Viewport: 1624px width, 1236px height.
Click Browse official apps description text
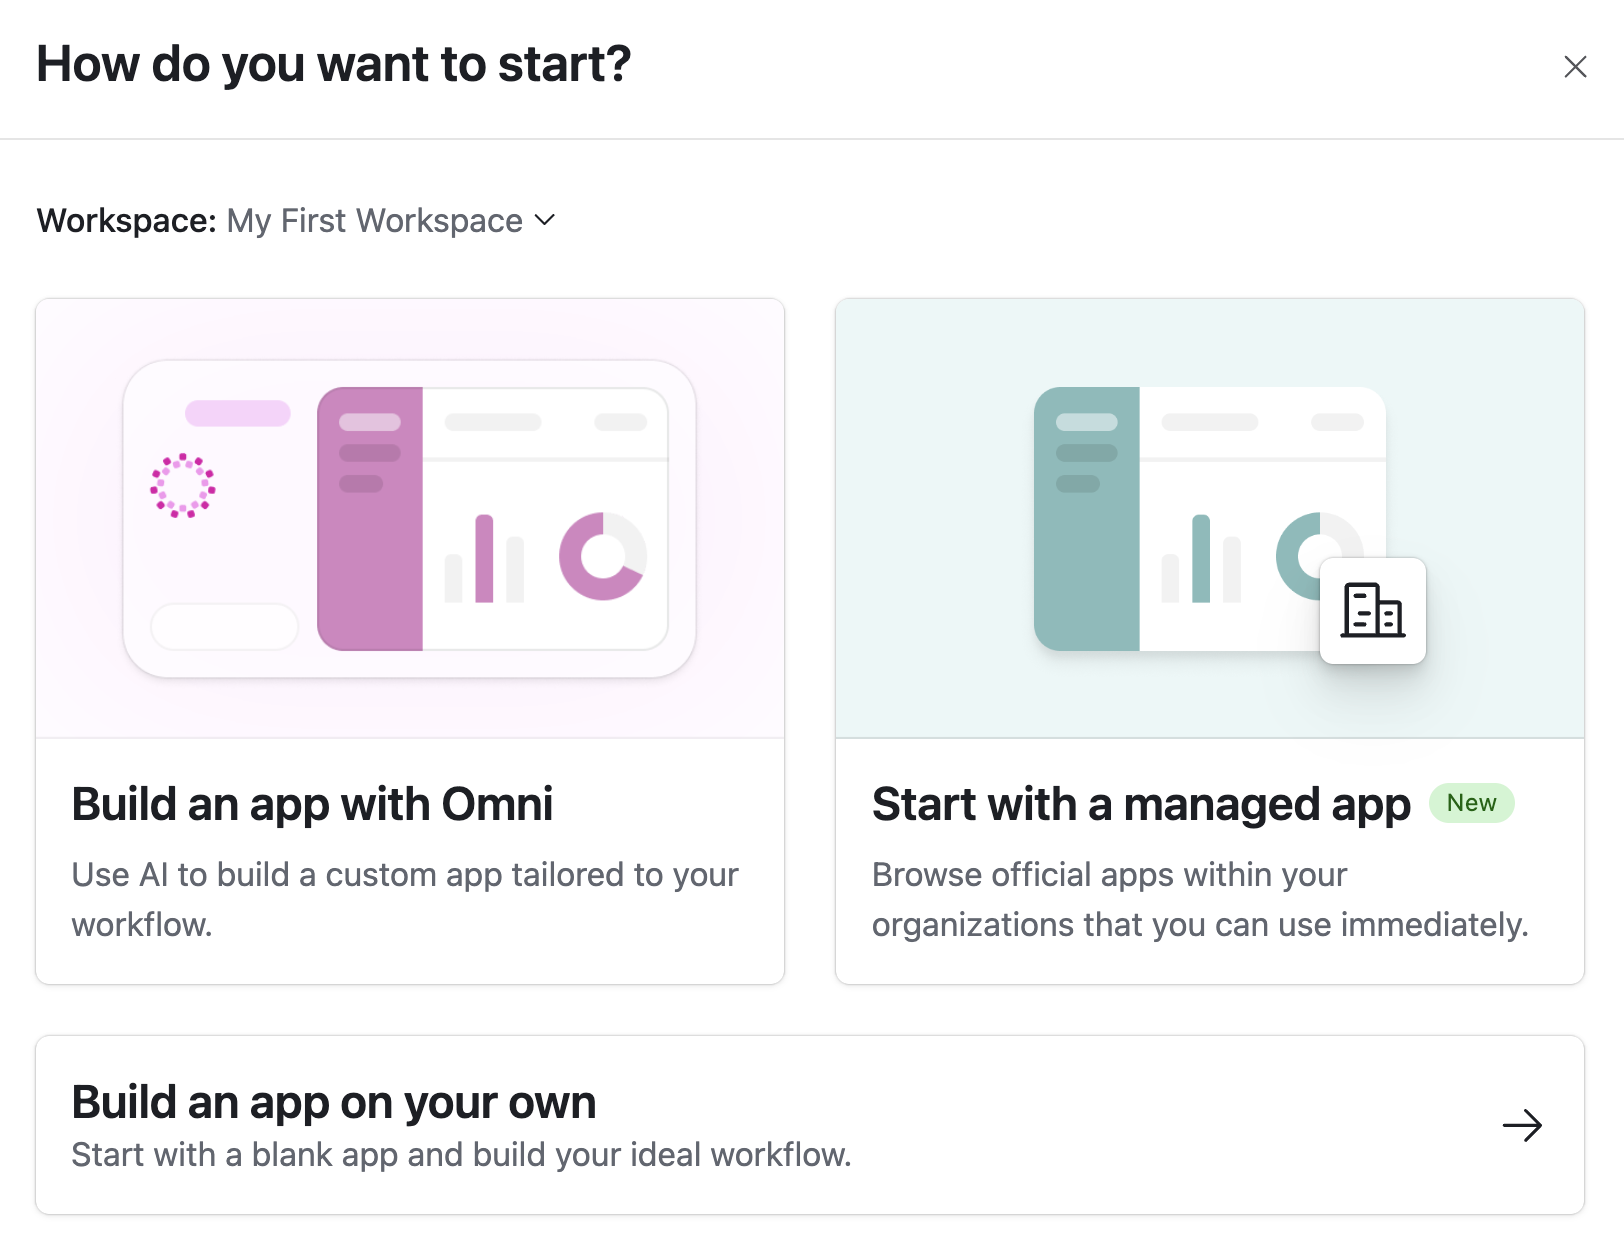pos(1200,899)
